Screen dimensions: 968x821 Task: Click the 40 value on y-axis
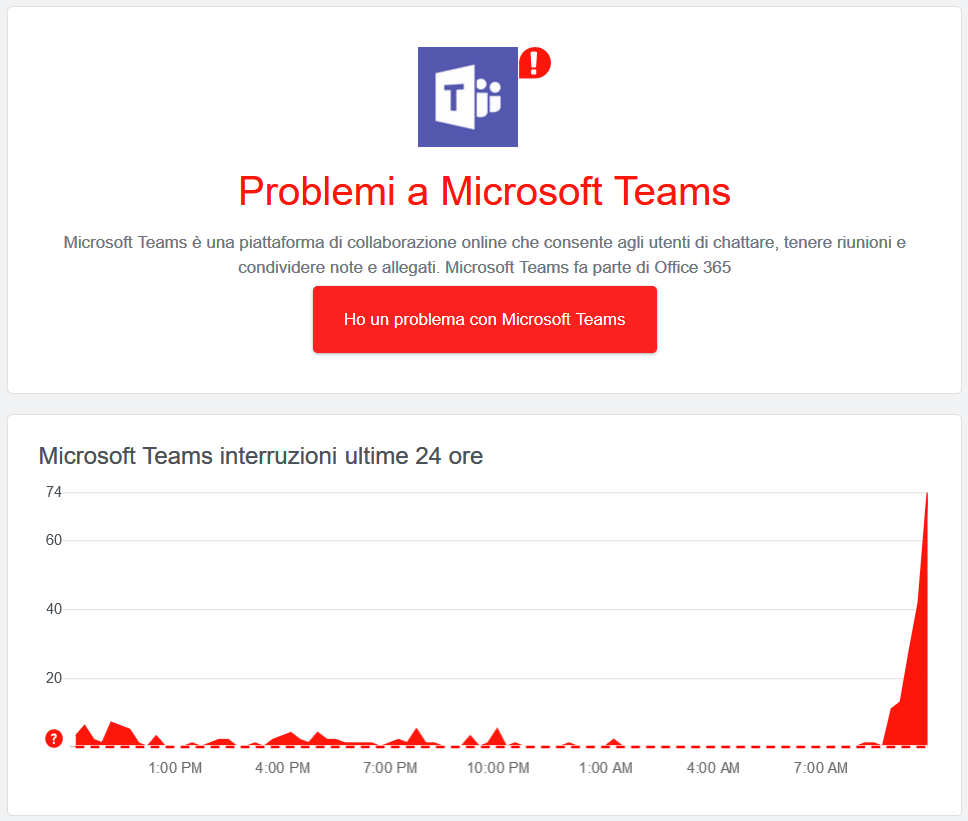click(x=54, y=609)
